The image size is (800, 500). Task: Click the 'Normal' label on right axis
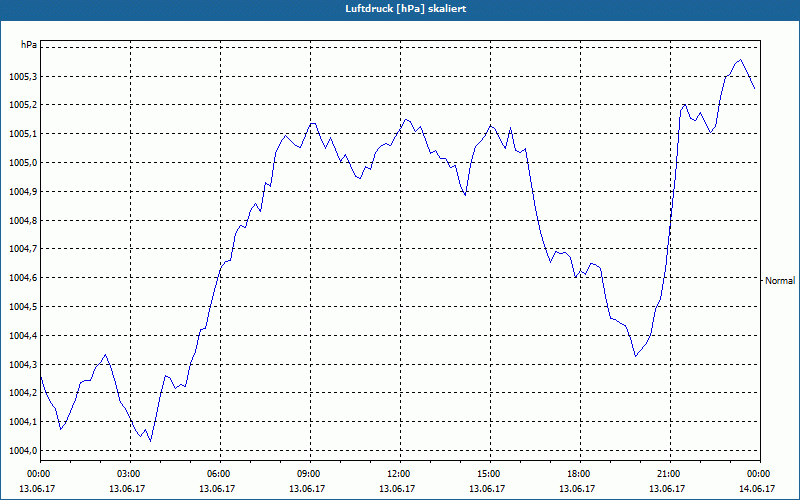(780, 281)
